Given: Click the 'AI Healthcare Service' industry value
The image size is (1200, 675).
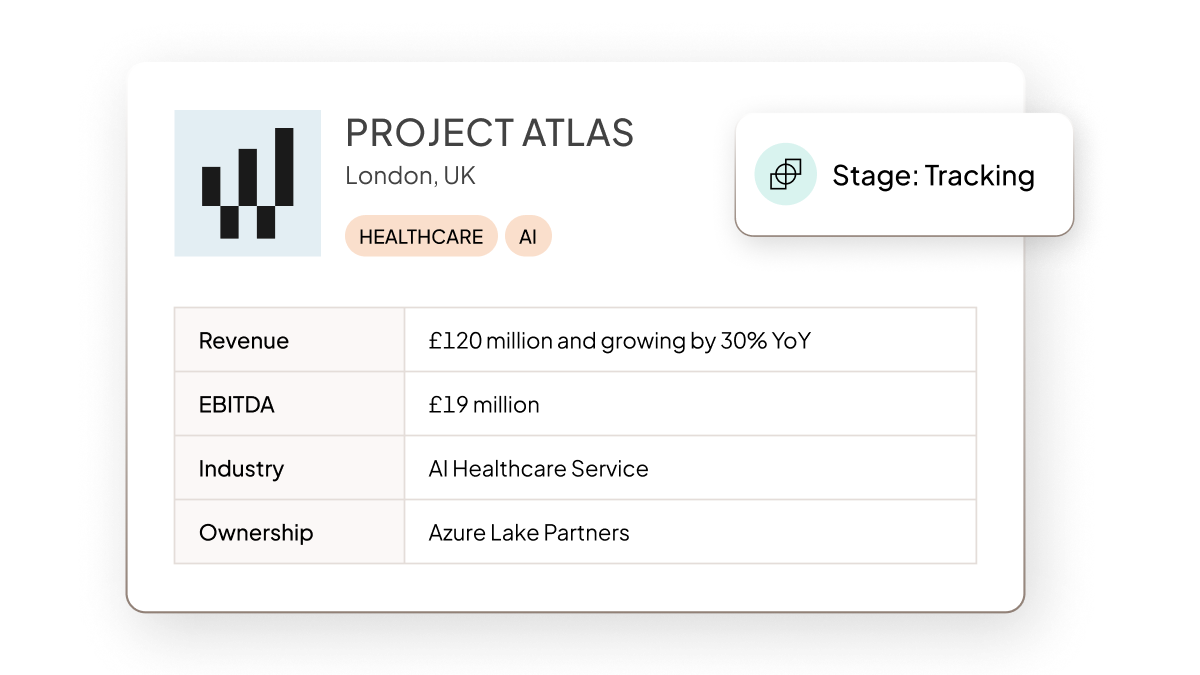Looking at the screenshot, I should point(538,469).
